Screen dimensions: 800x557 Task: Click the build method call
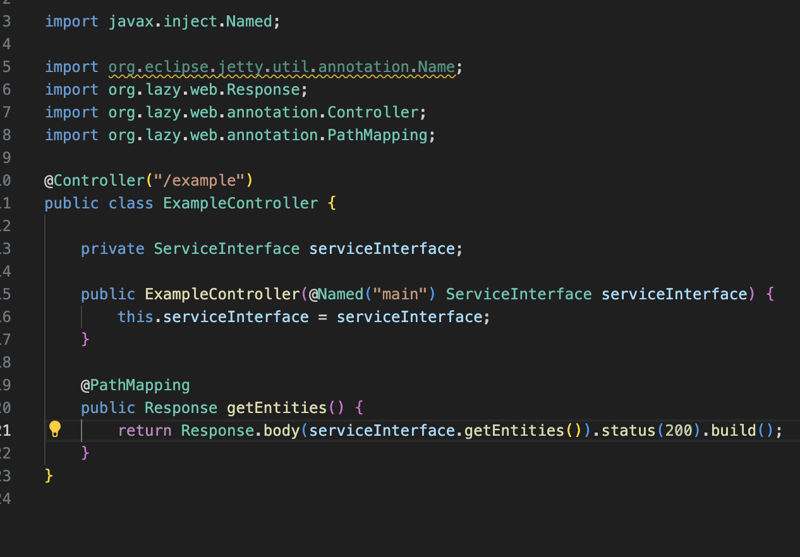click(734, 430)
